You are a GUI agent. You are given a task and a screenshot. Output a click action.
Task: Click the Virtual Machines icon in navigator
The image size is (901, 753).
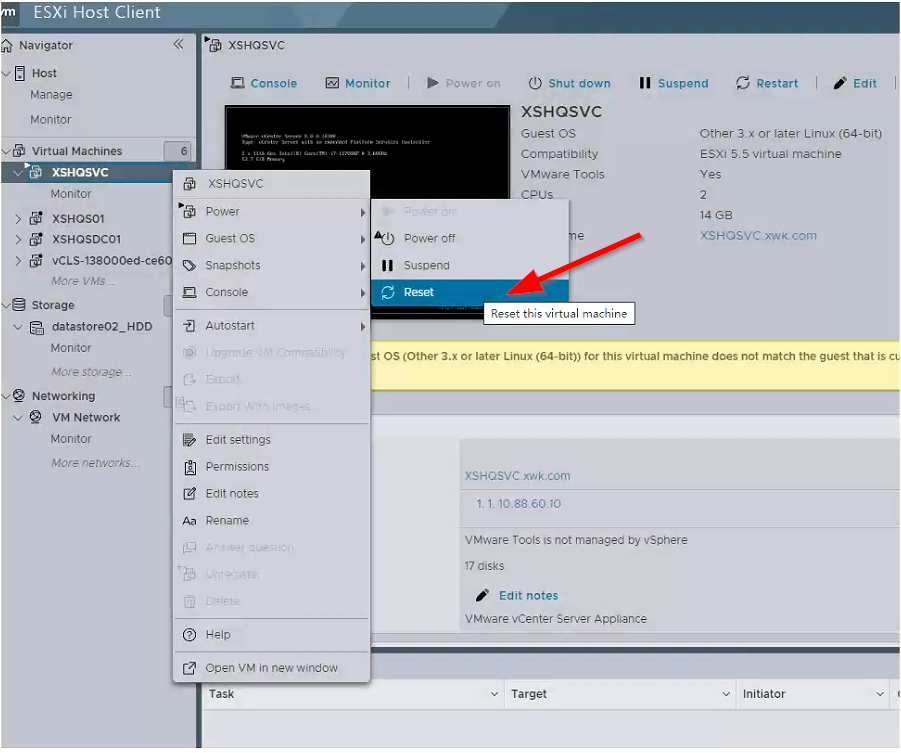pyautogui.click(x=19, y=151)
